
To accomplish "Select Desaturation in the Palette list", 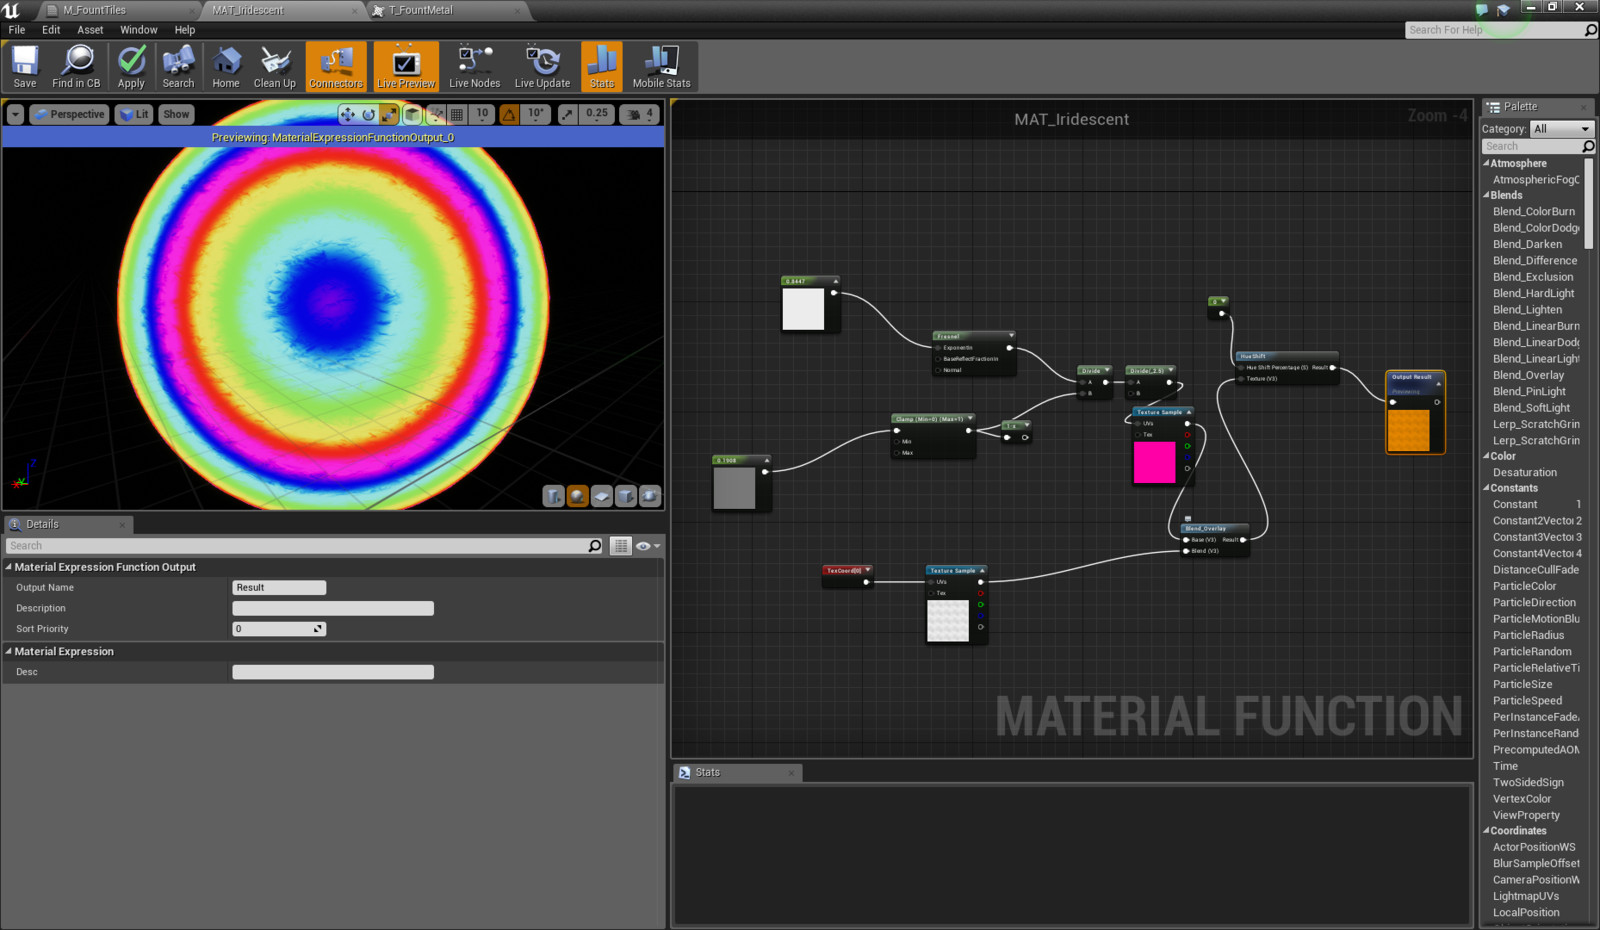I will [x=1525, y=473].
